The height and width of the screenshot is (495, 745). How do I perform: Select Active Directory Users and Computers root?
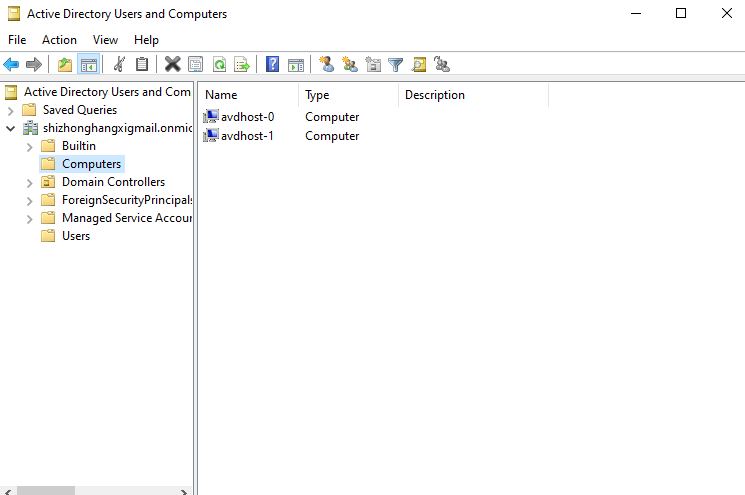107,92
